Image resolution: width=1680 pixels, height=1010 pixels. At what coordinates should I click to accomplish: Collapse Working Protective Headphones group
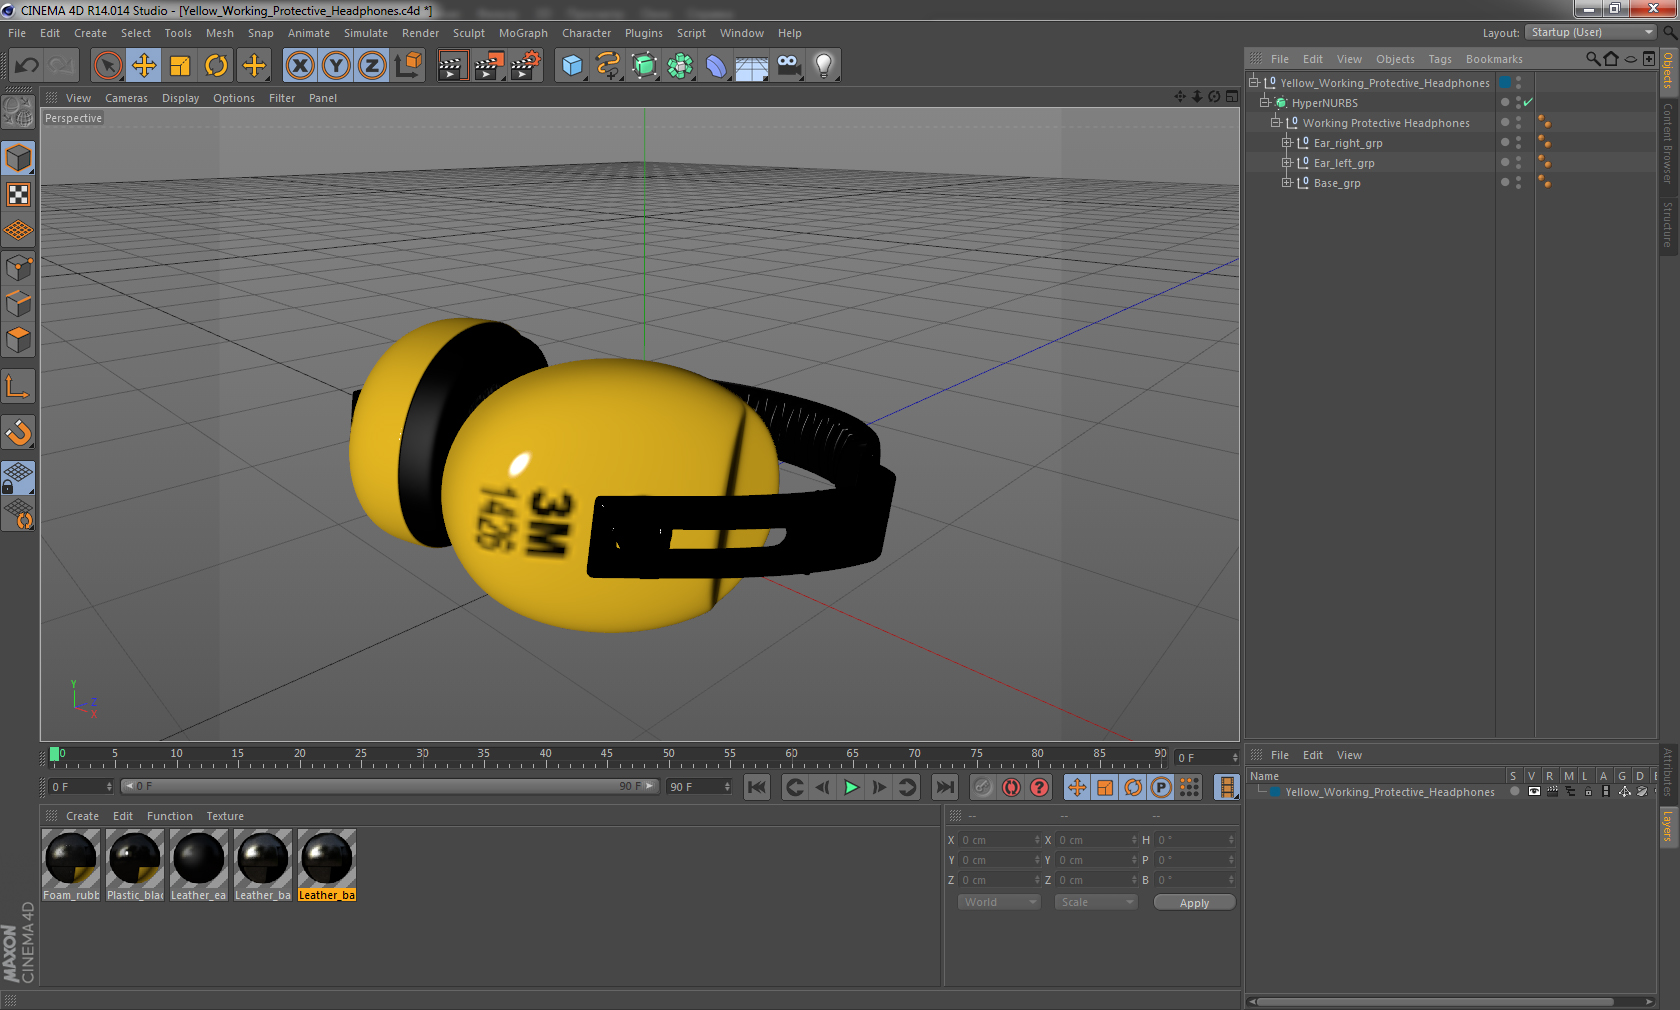(1275, 122)
